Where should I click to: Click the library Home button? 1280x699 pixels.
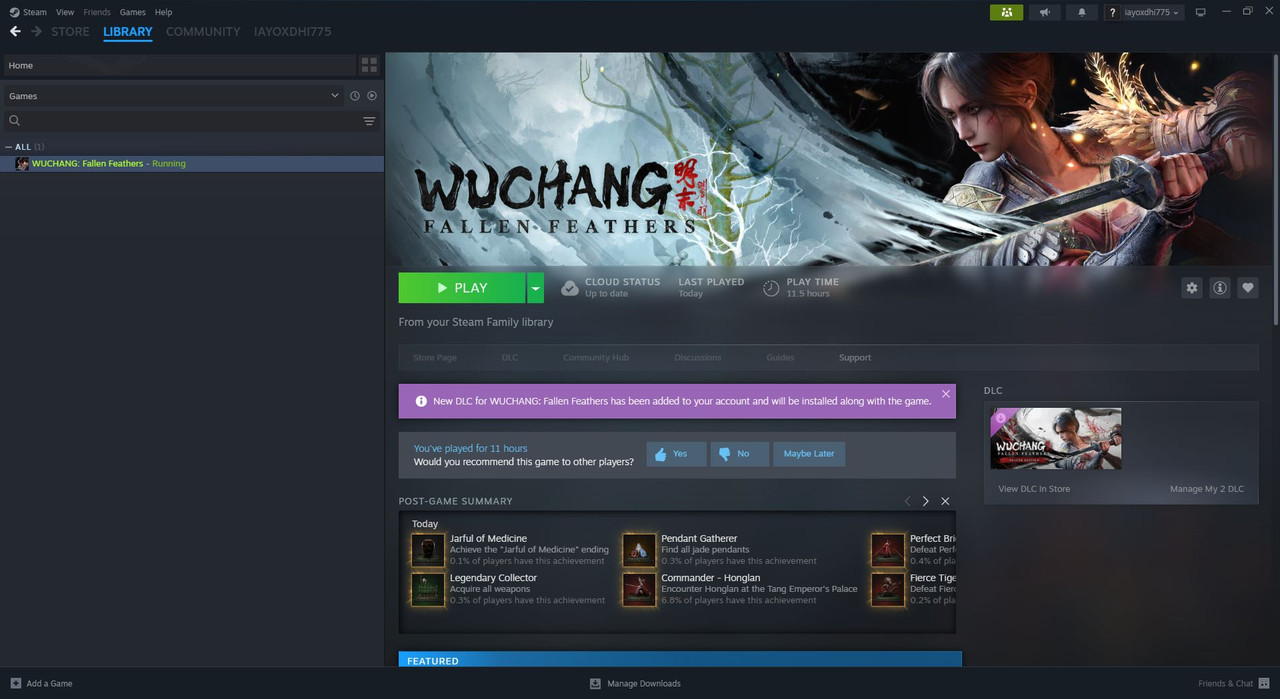[x=178, y=65]
